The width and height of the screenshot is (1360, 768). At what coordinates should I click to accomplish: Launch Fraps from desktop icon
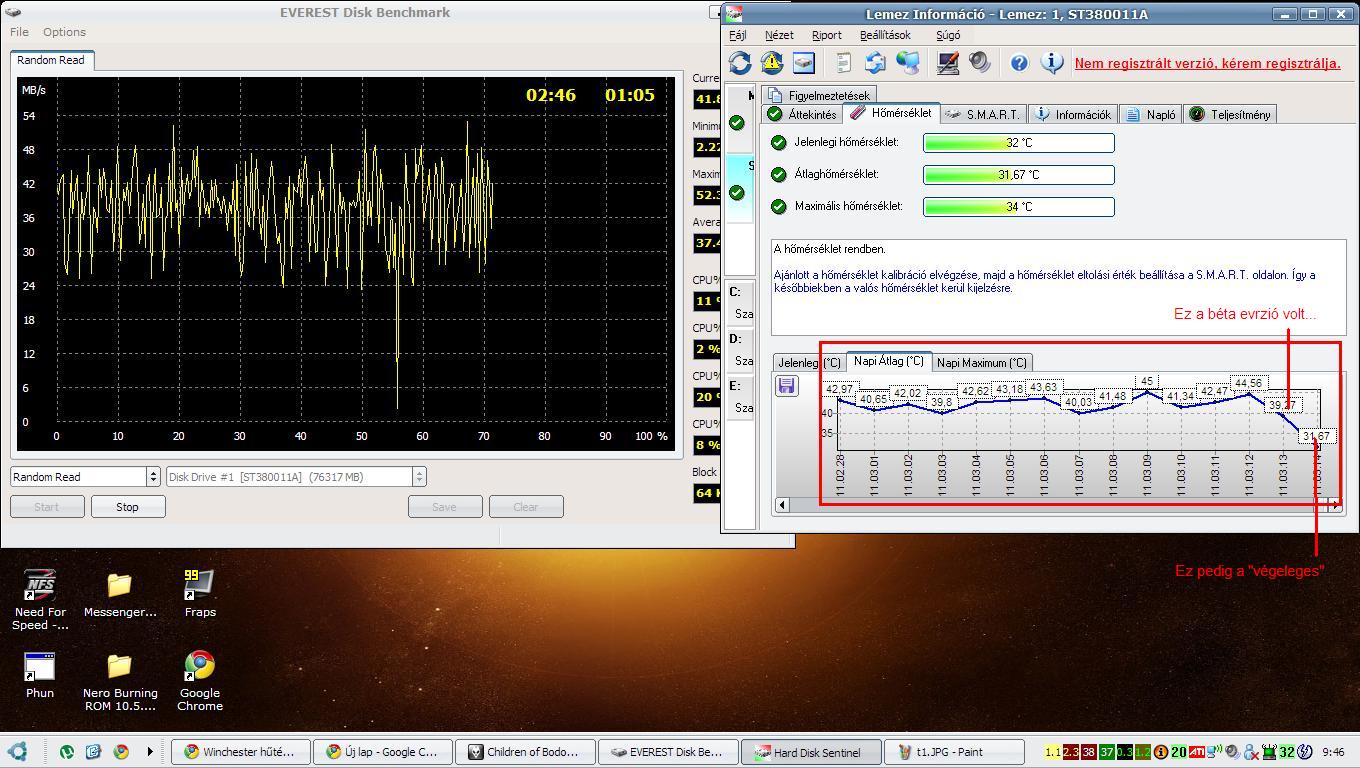[x=200, y=593]
